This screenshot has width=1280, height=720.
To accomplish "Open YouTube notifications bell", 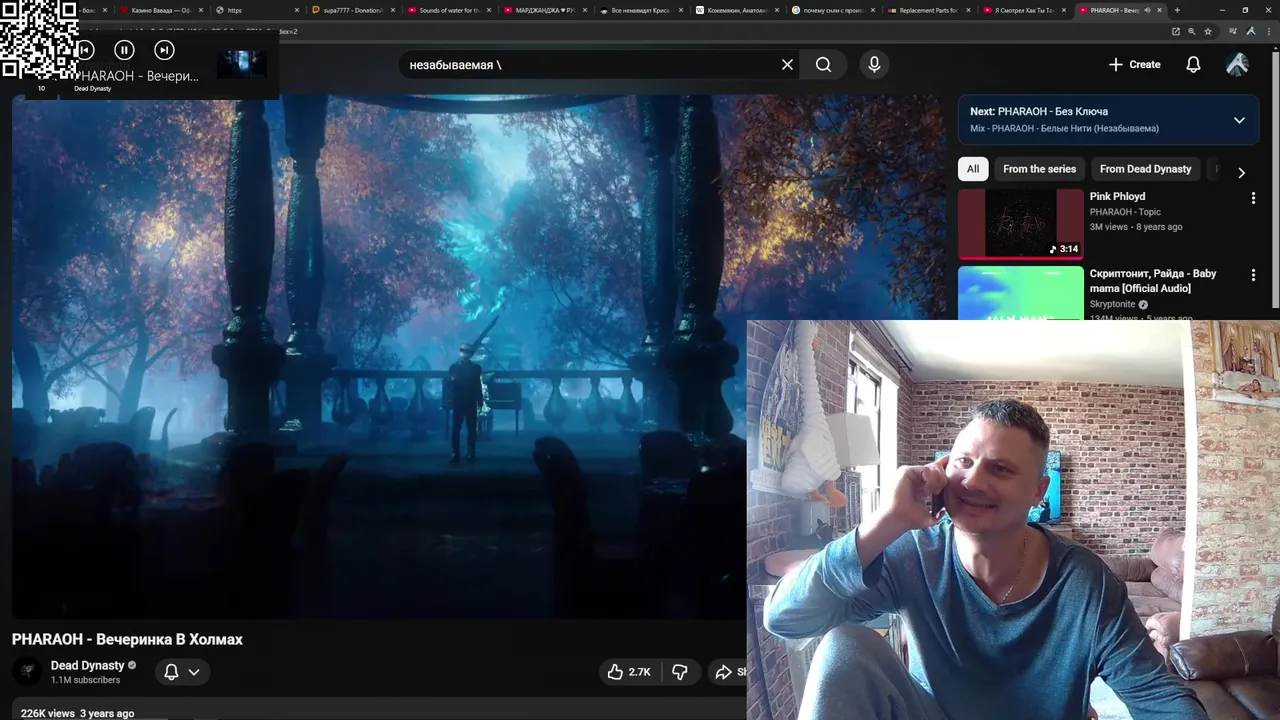I will coord(1193,64).
